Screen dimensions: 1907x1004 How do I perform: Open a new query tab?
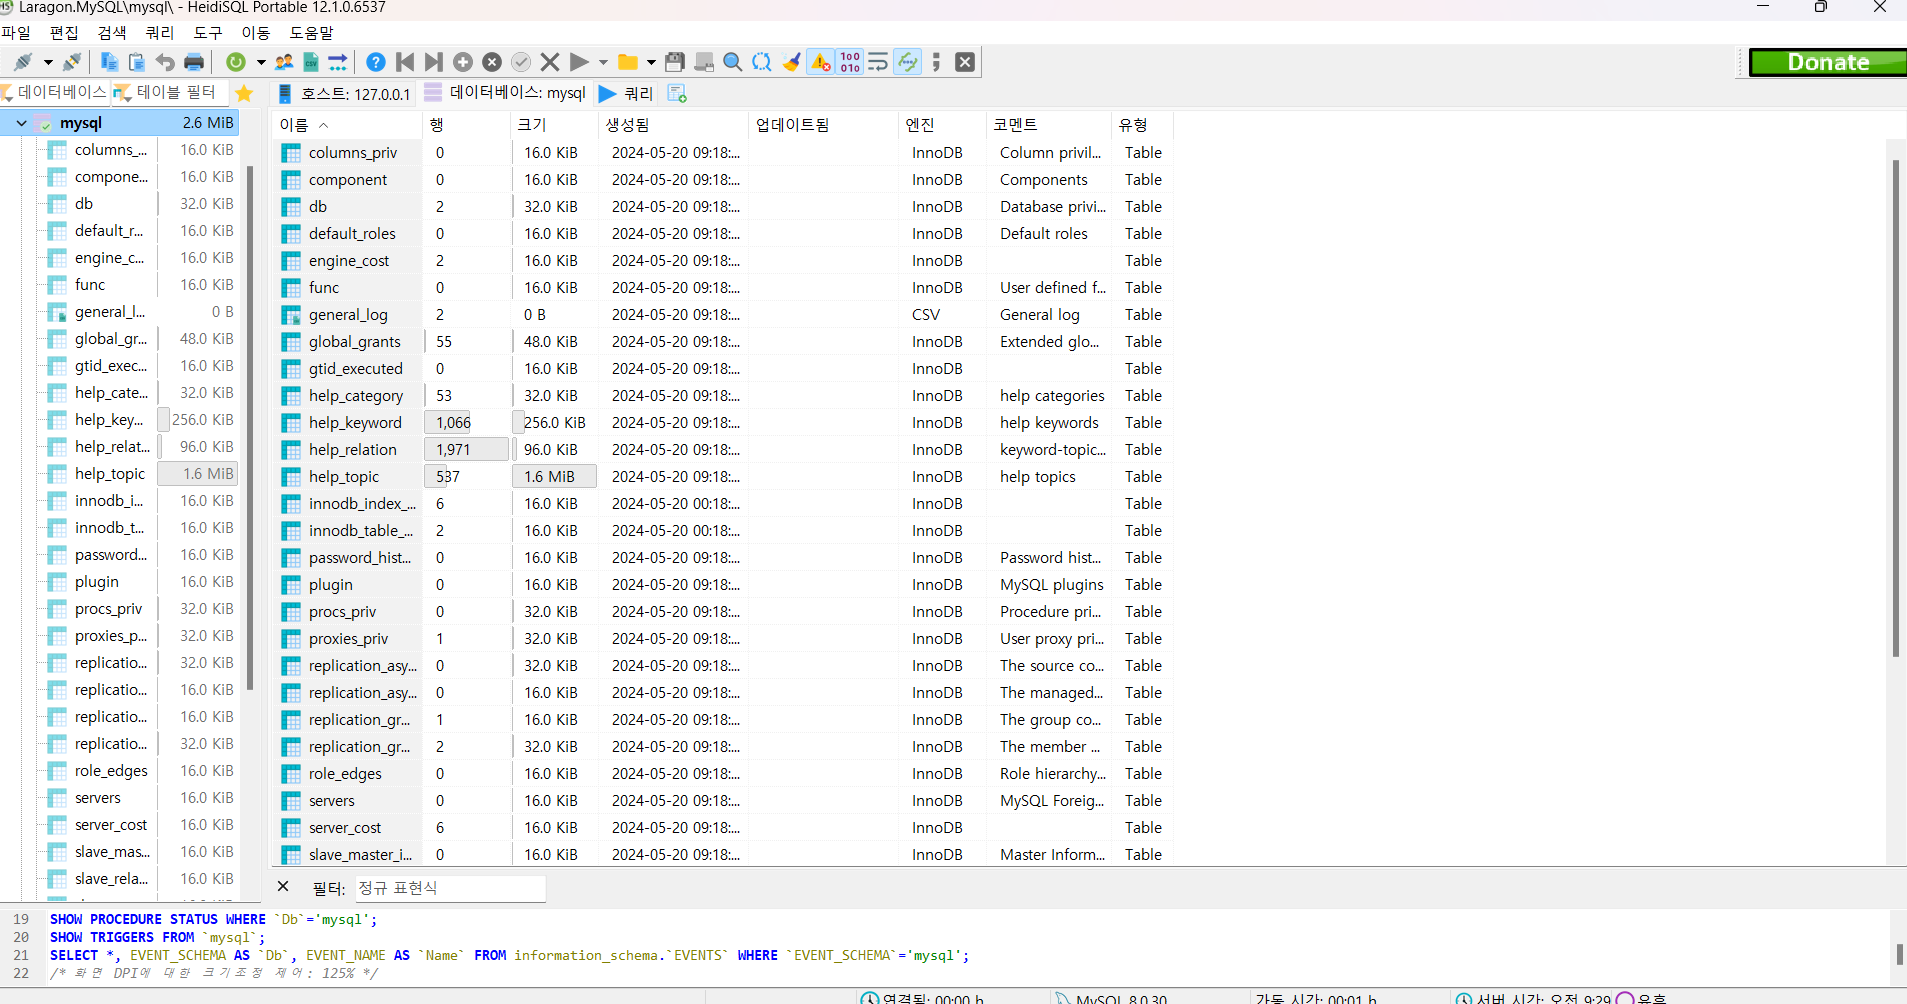[677, 93]
